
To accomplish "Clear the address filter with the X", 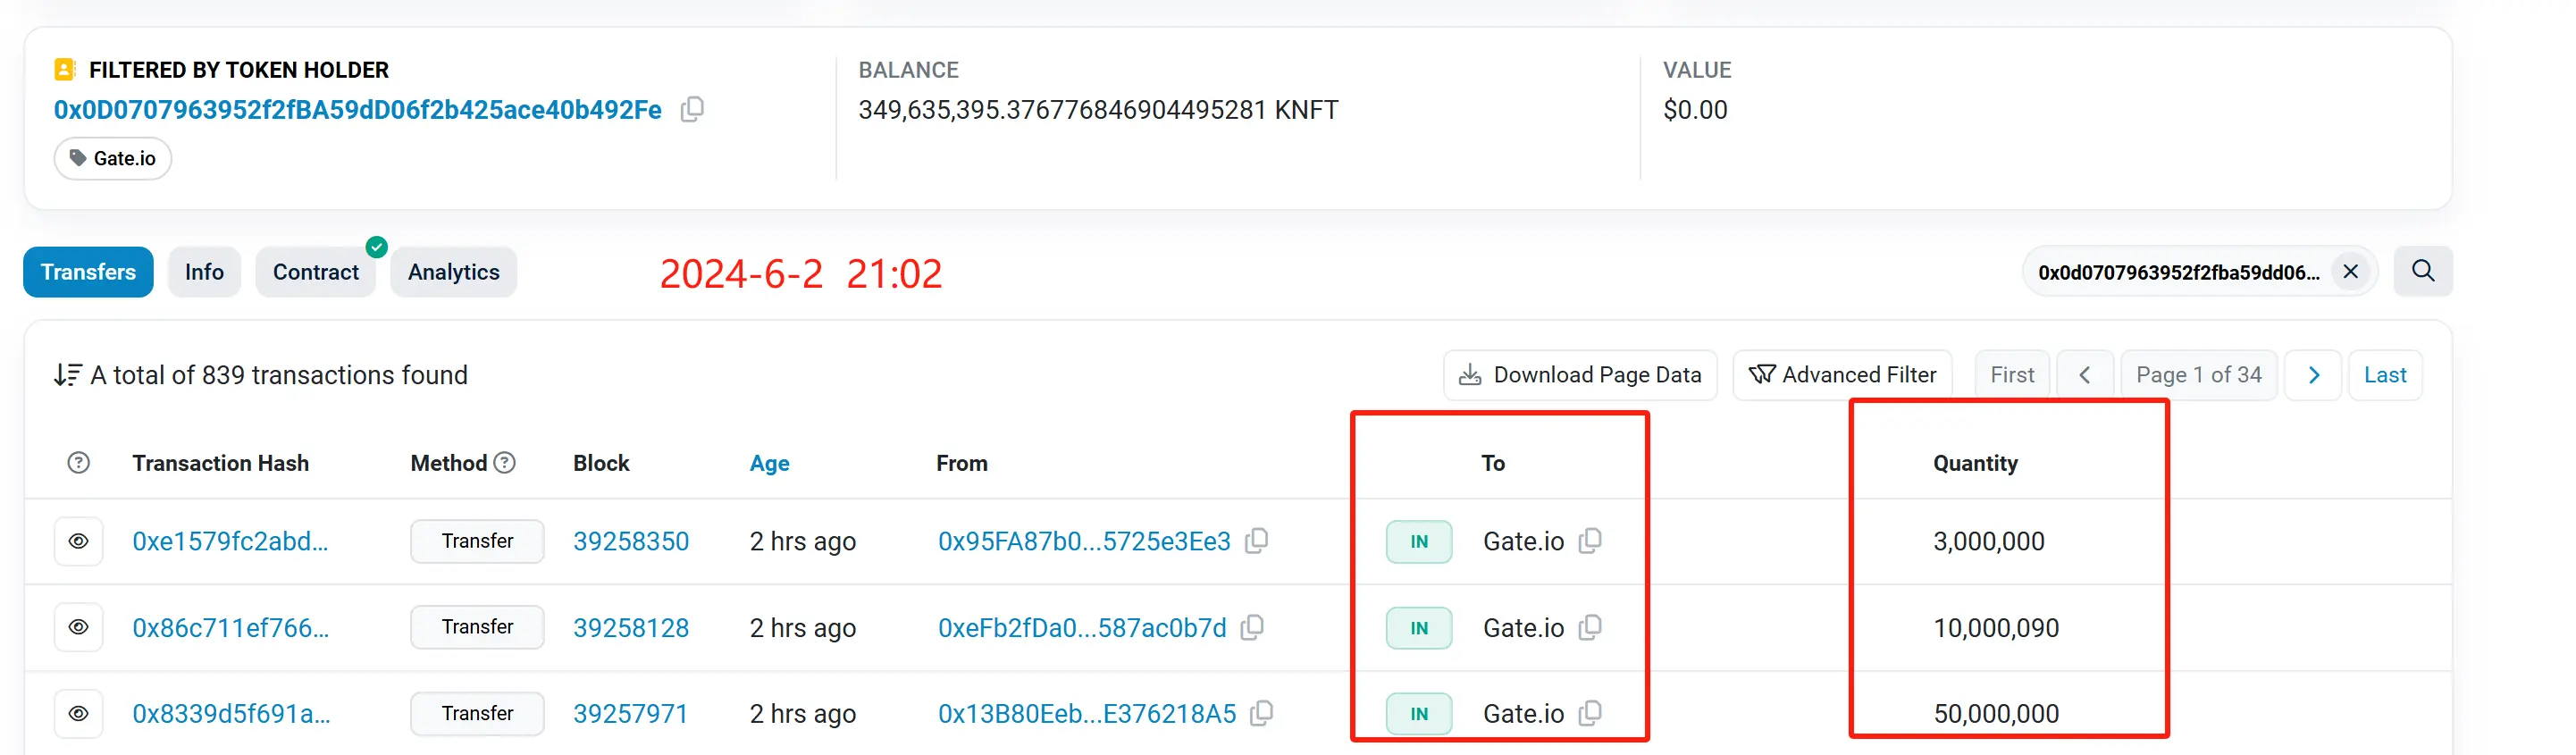I will [2350, 272].
